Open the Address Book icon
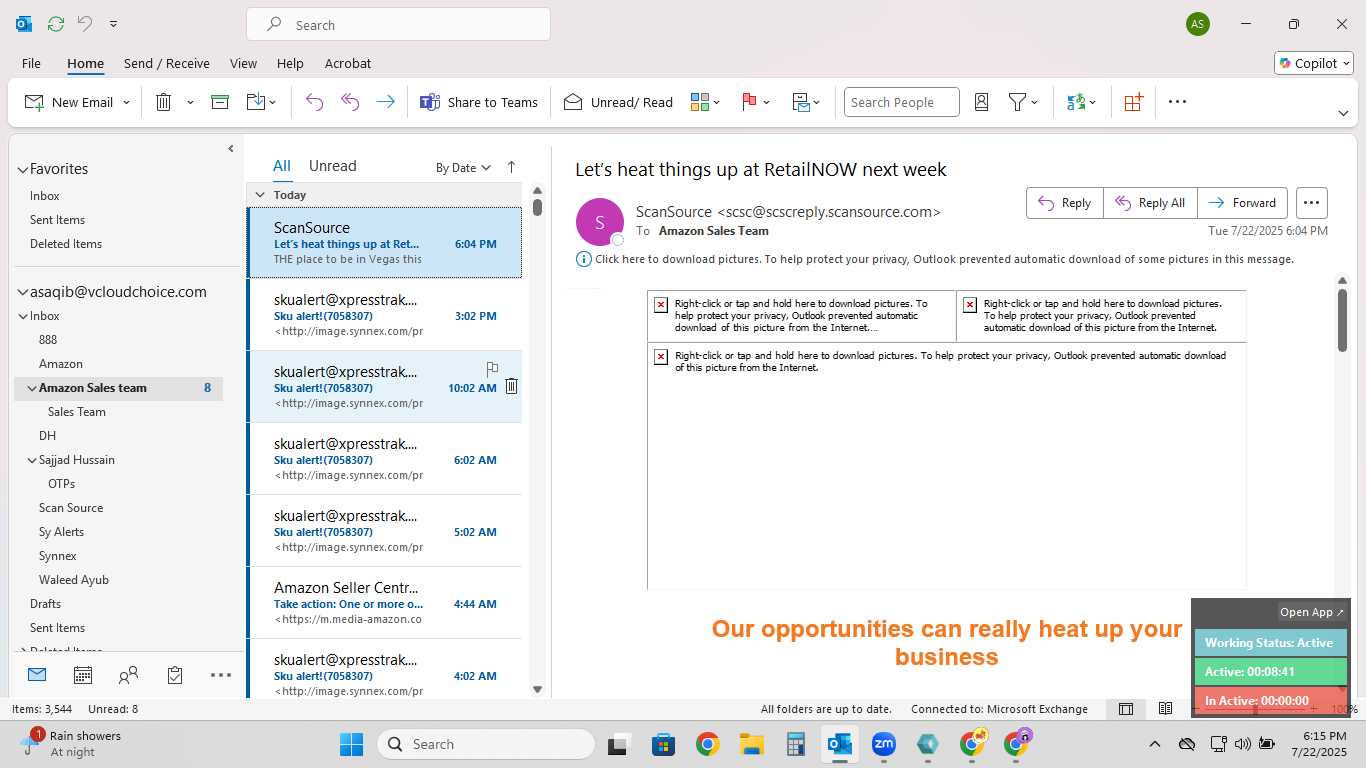Image resolution: width=1366 pixels, height=768 pixels. pos(981,102)
